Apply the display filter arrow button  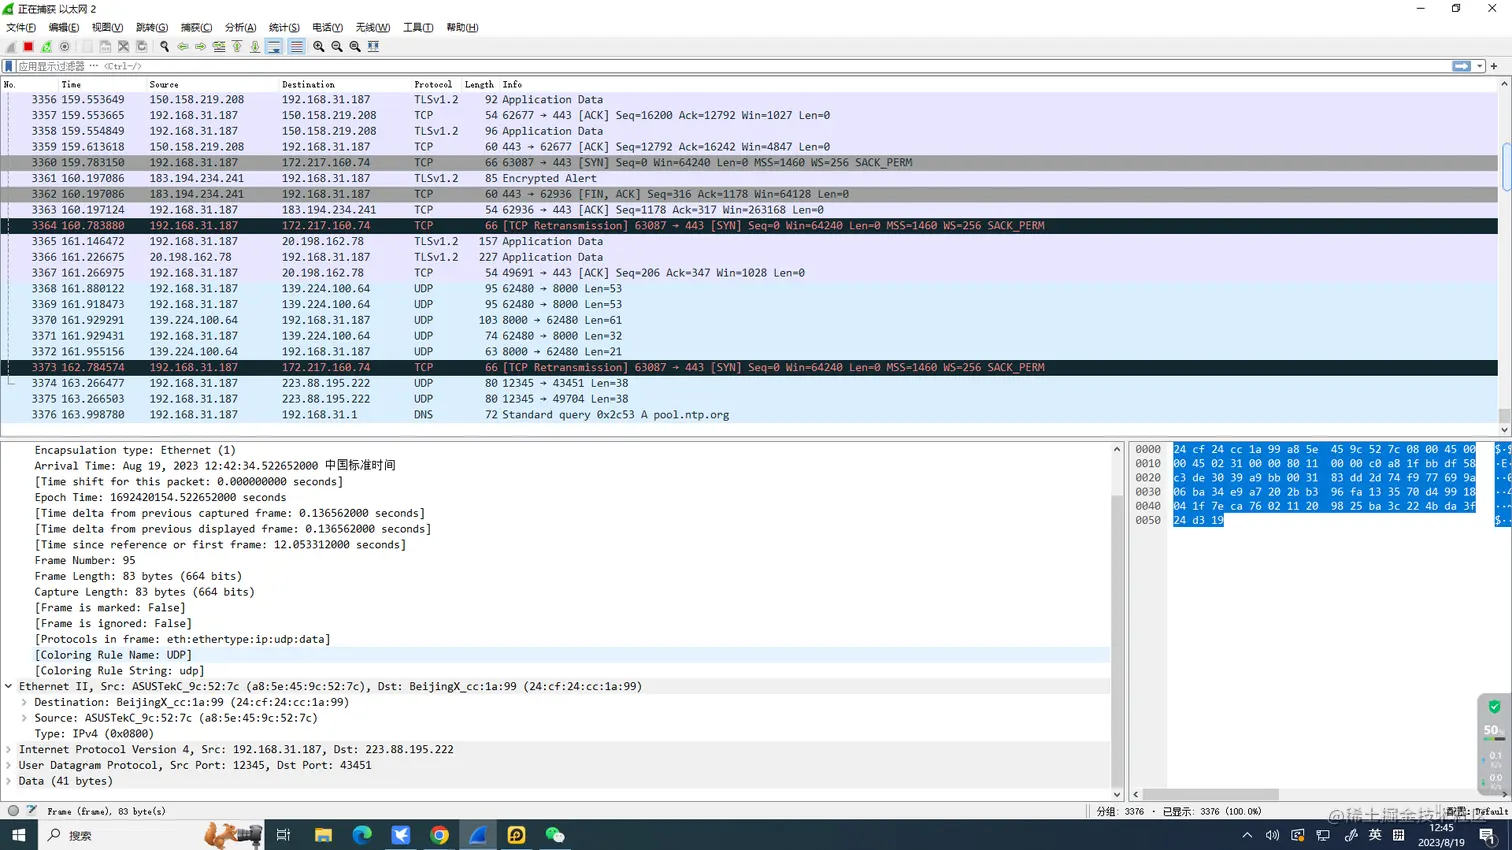point(1461,66)
